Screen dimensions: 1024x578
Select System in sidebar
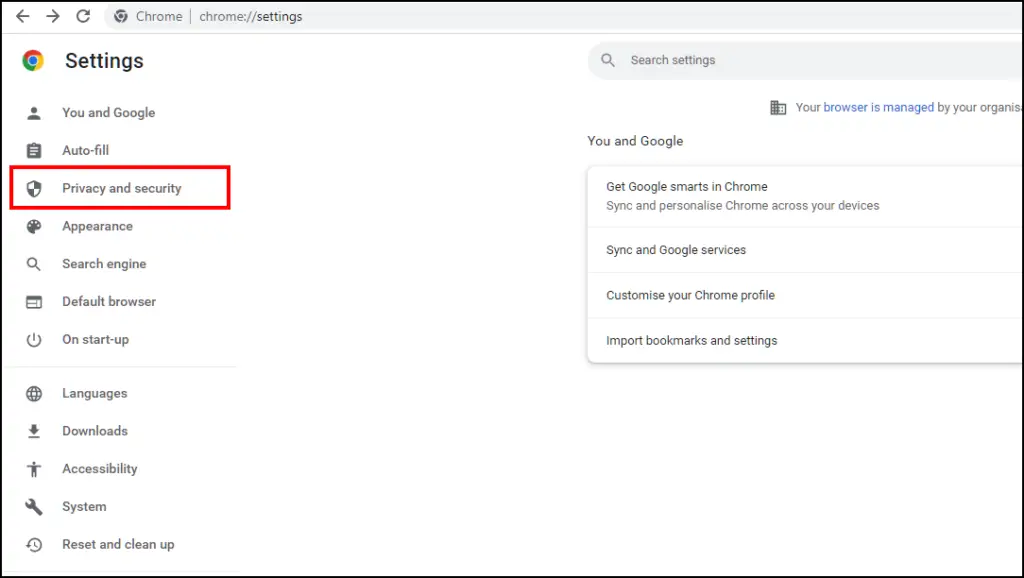pyautogui.click(x=84, y=507)
